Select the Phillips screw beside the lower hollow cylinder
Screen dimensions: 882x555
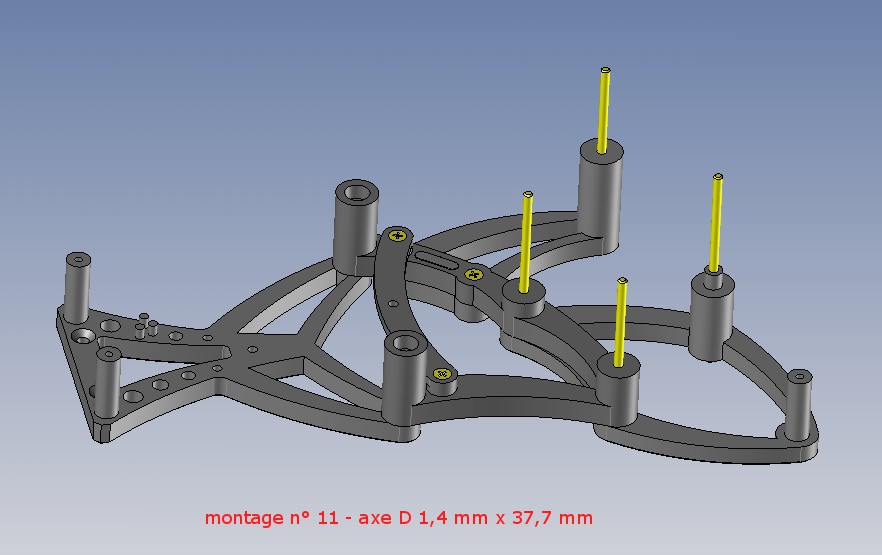pyautogui.click(x=442, y=373)
